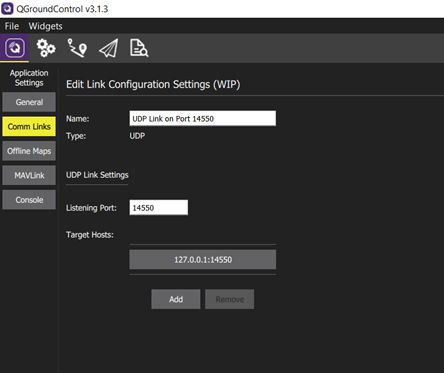
Task: Open the Vehicle Setup gears icon
Action: [46, 48]
